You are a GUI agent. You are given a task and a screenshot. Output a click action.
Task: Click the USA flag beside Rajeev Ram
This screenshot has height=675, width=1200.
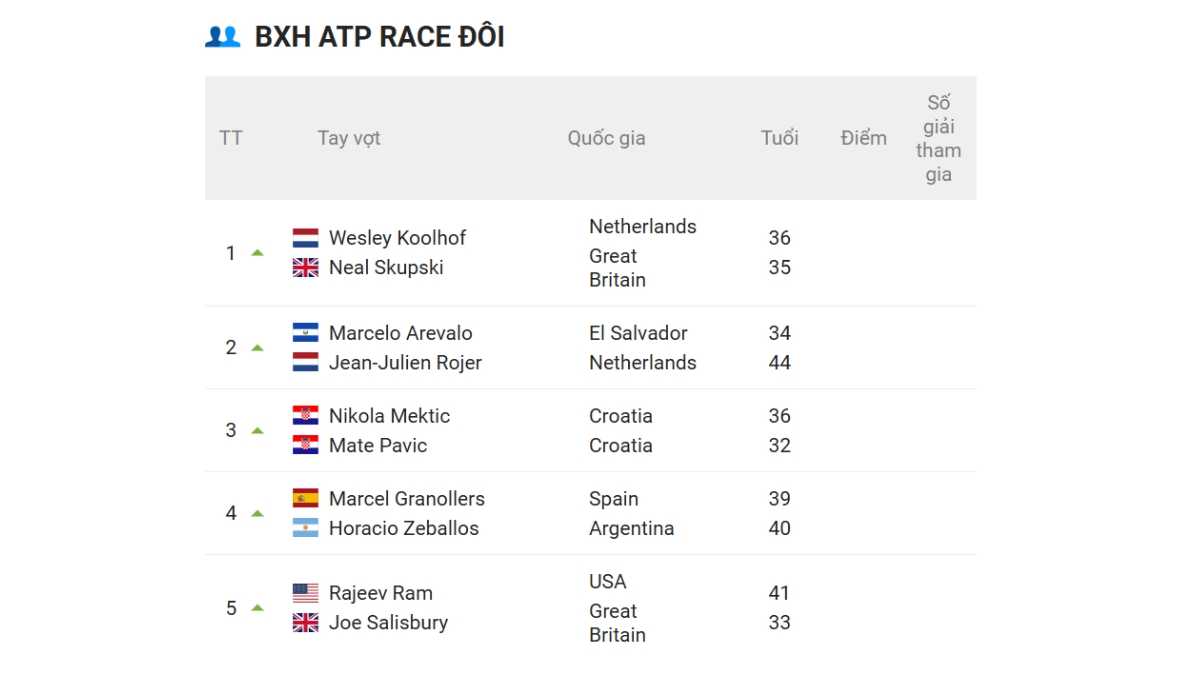point(305,593)
